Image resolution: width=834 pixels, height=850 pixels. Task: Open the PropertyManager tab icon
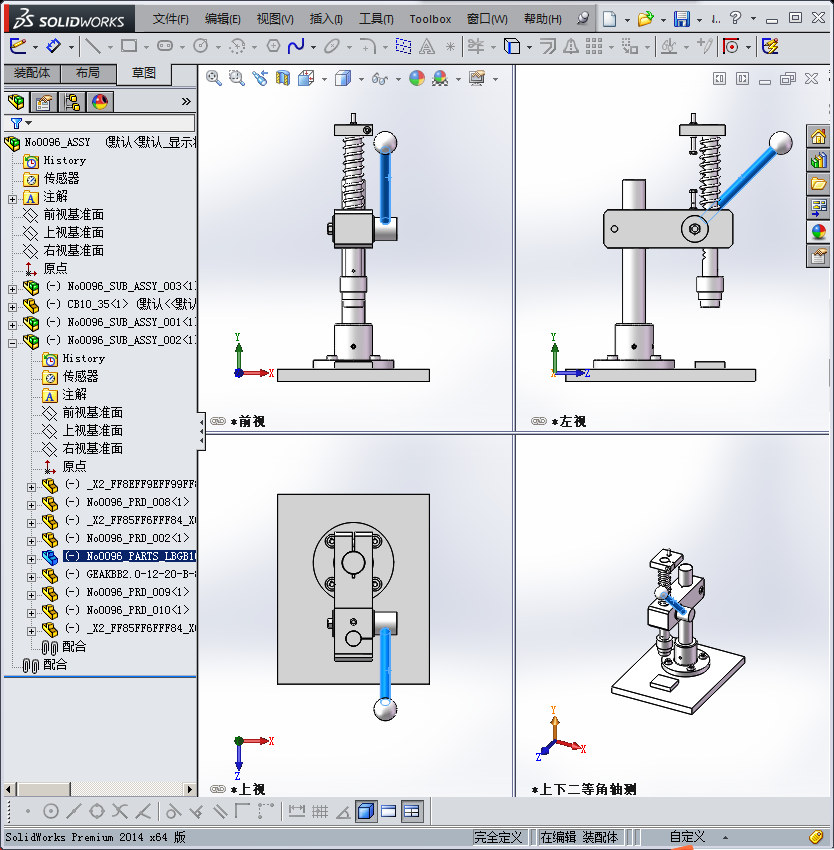coord(44,102)
